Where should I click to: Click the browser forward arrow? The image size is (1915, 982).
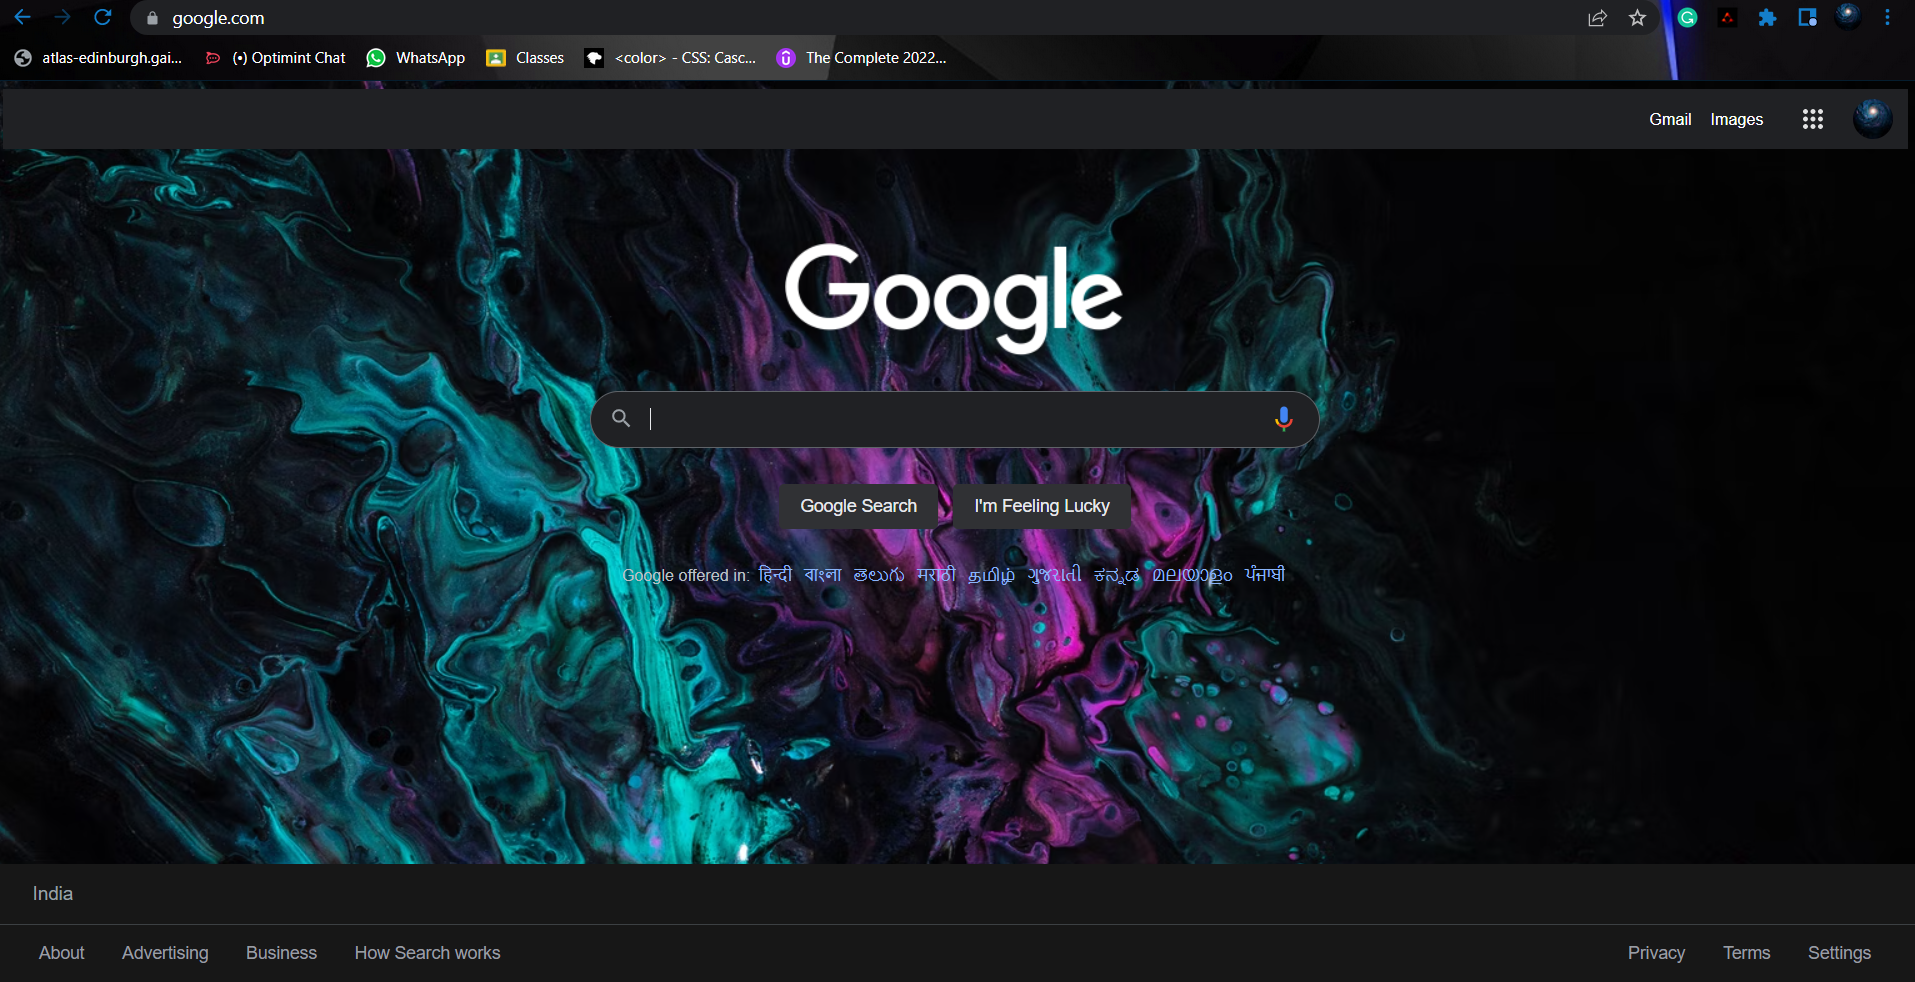[x=62, y=18]
